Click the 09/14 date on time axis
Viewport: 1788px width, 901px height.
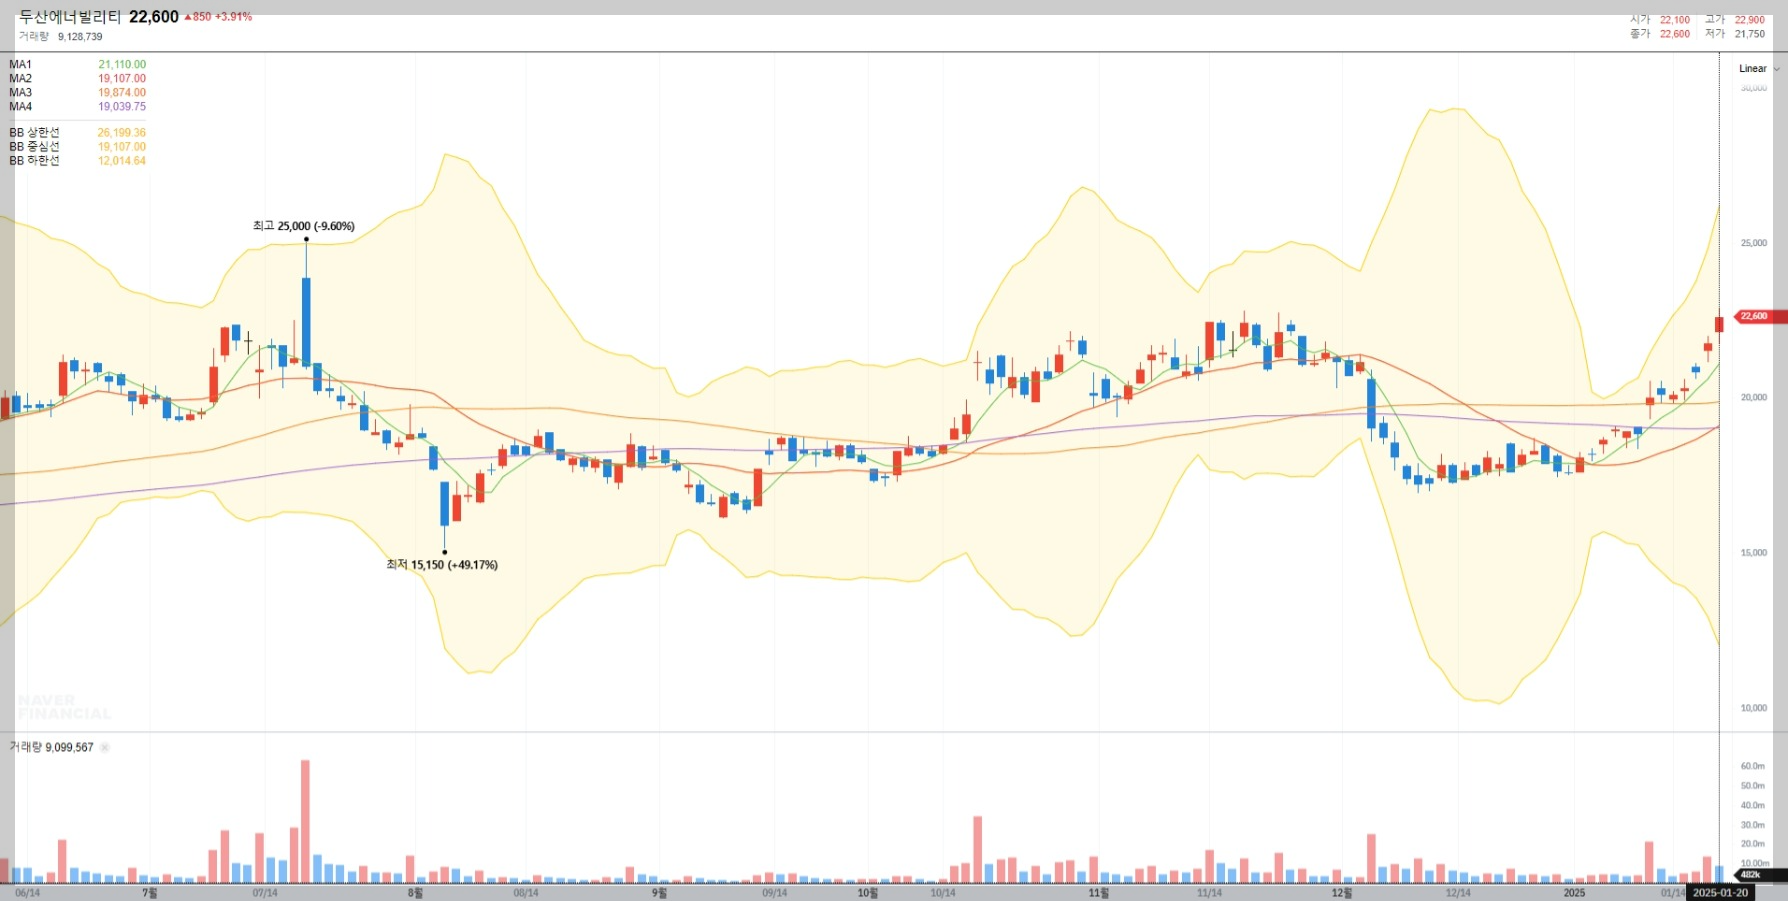pos(775,893)
